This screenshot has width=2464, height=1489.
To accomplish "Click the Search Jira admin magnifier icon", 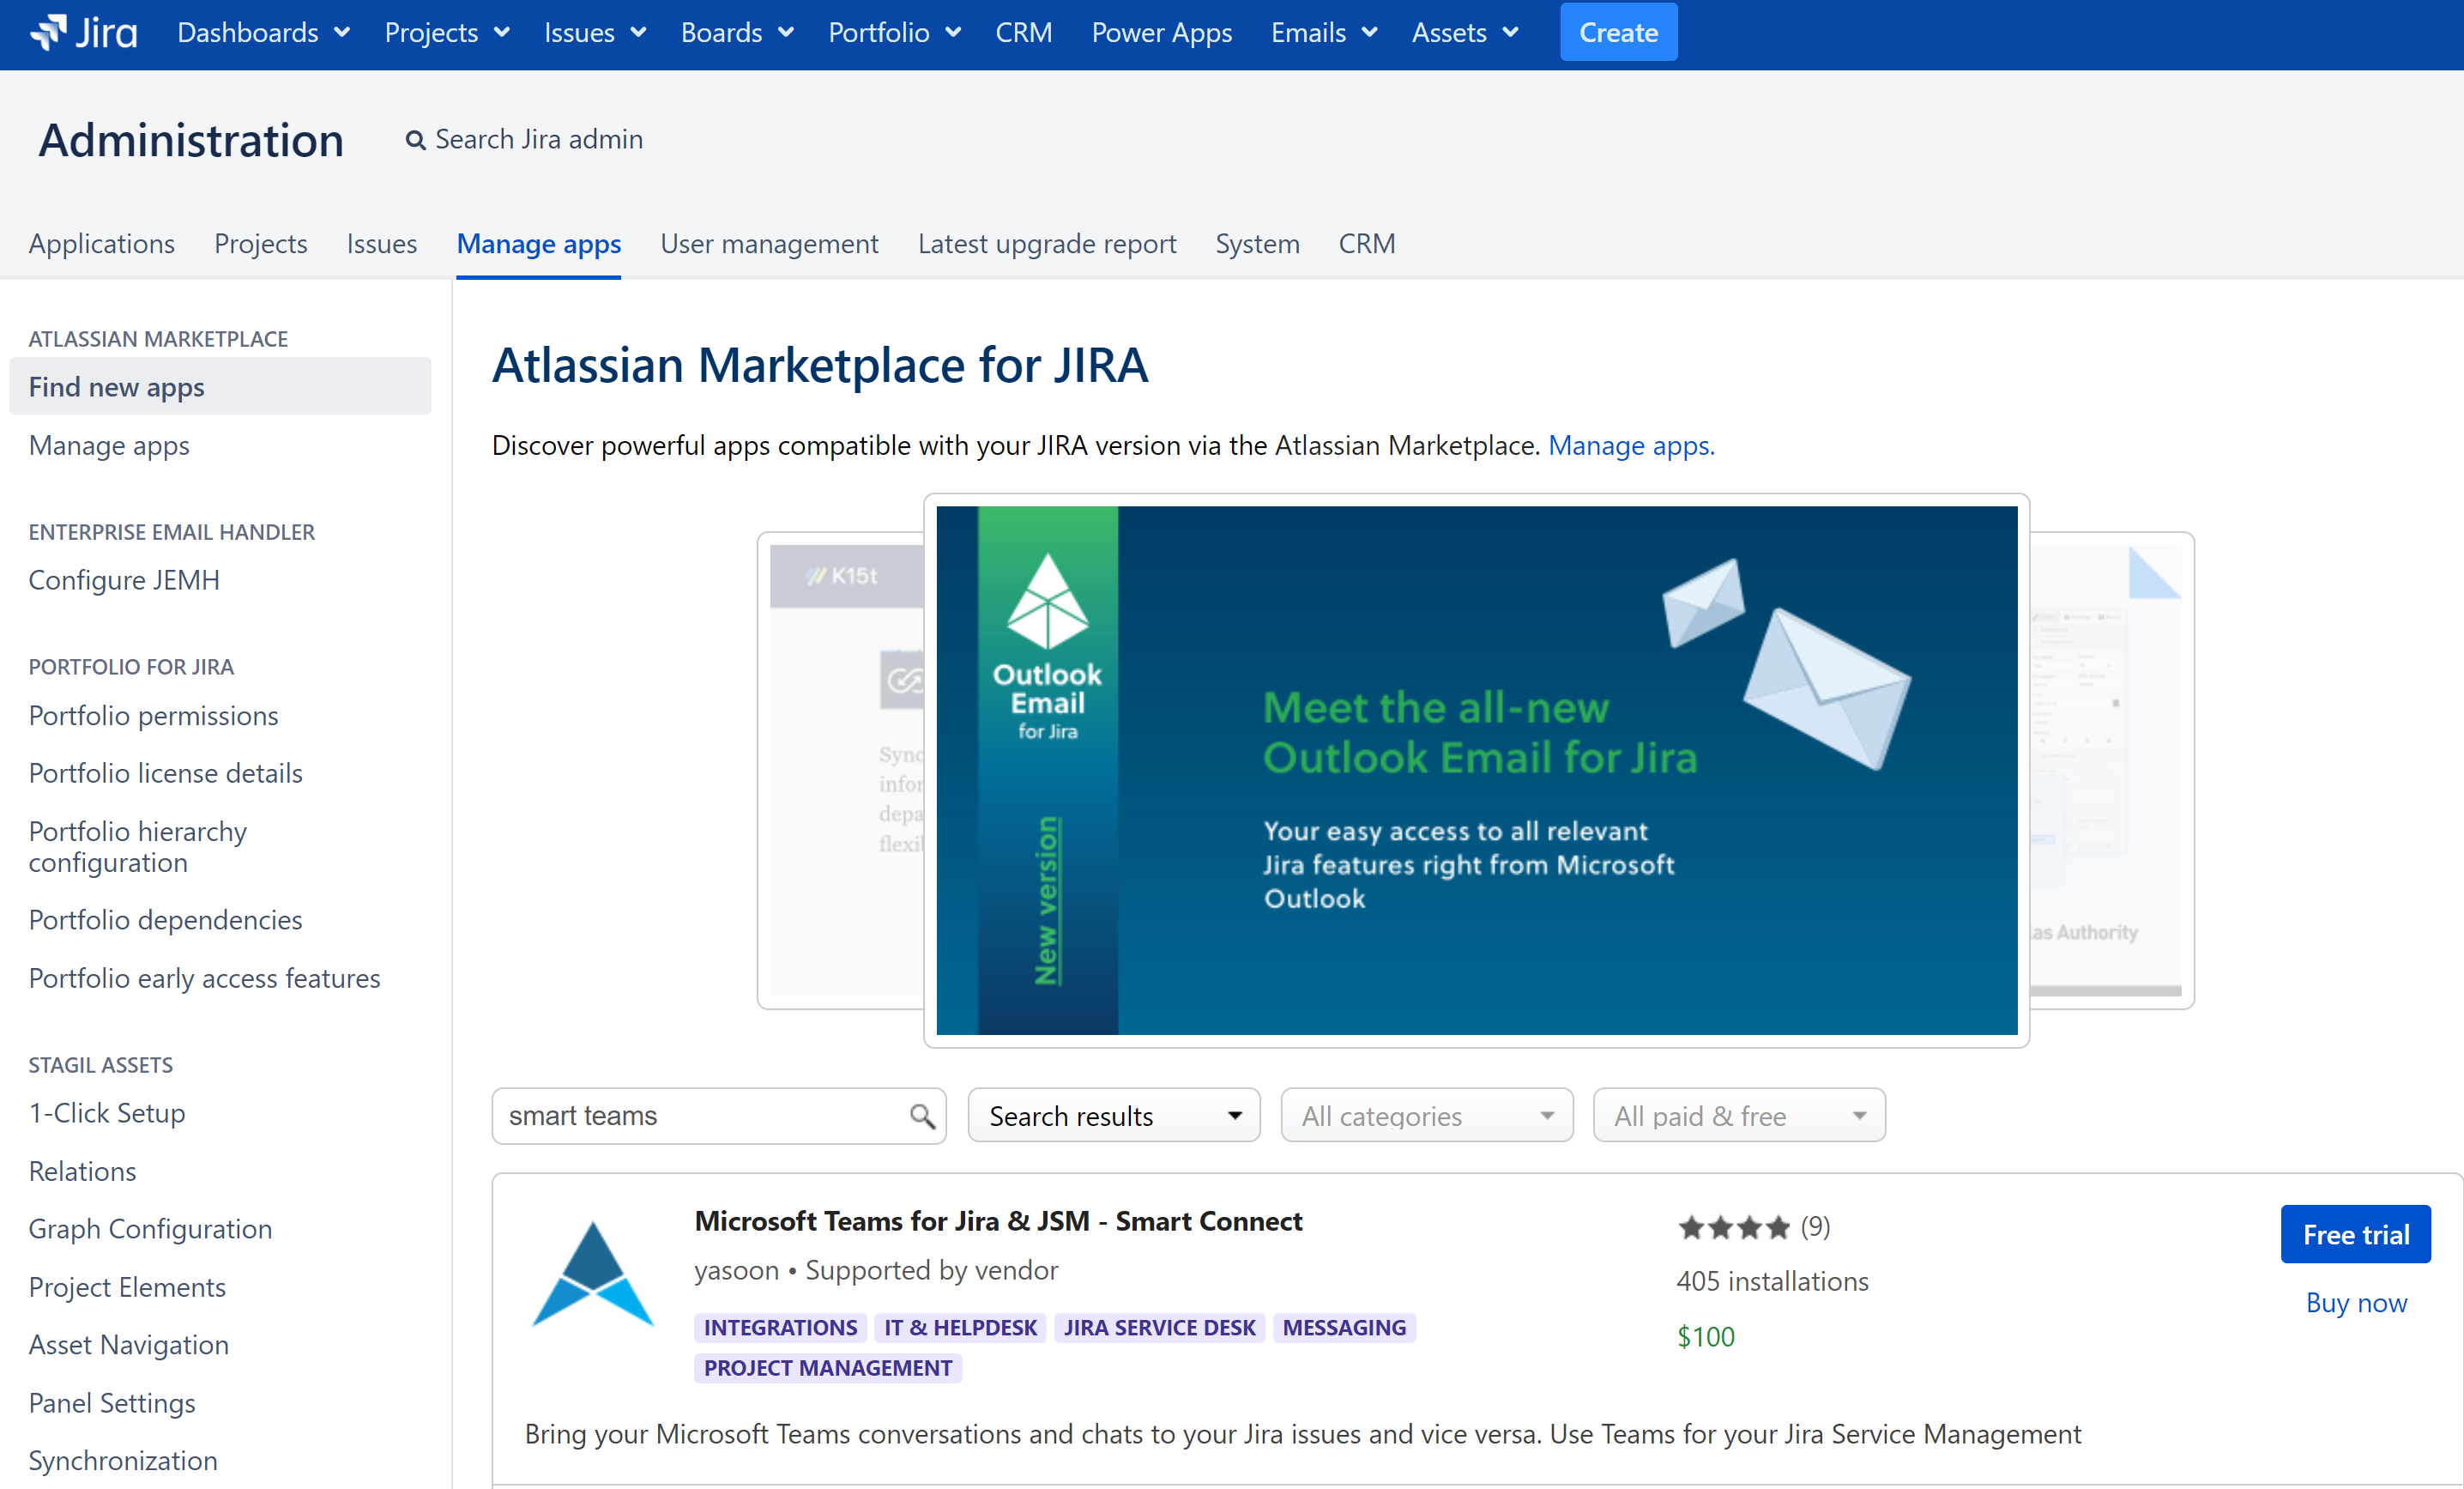I will point(415,141).
